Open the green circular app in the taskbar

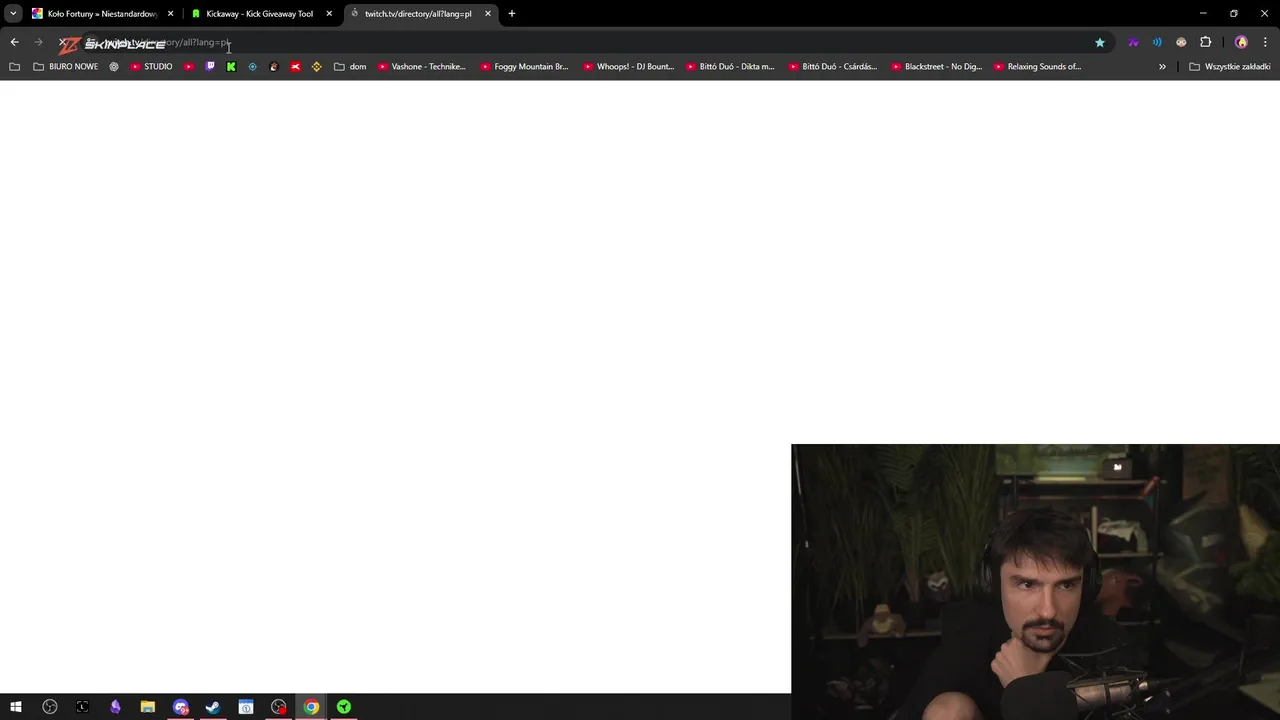click(344, 707)
